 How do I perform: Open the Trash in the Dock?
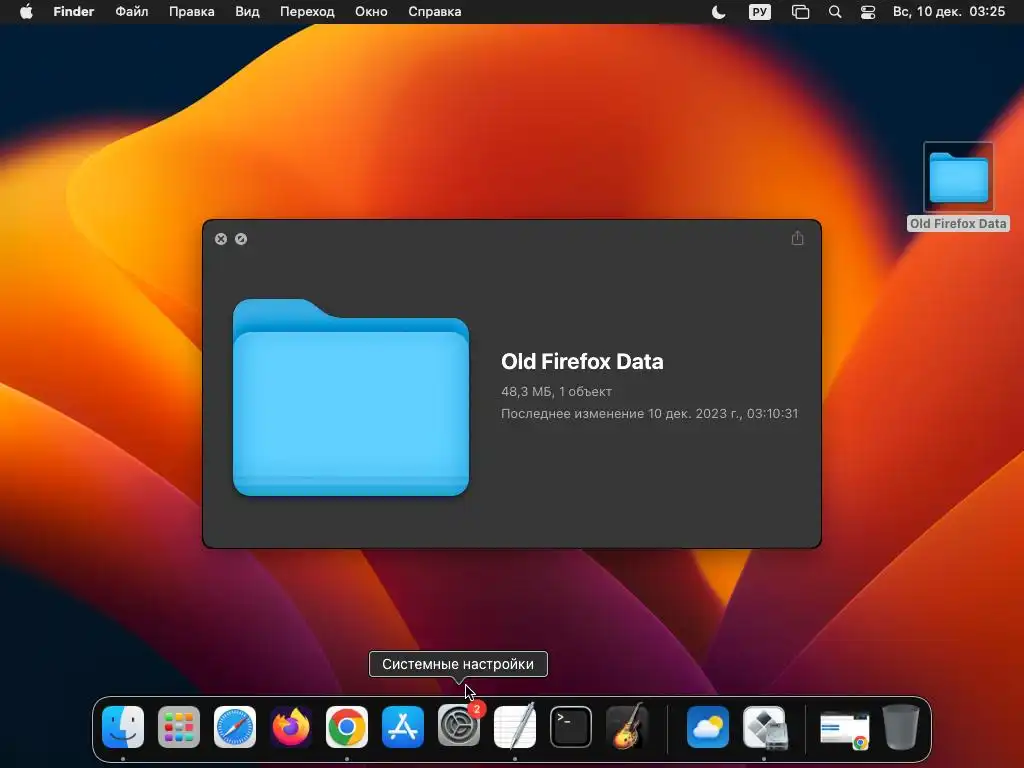(901, 727)
